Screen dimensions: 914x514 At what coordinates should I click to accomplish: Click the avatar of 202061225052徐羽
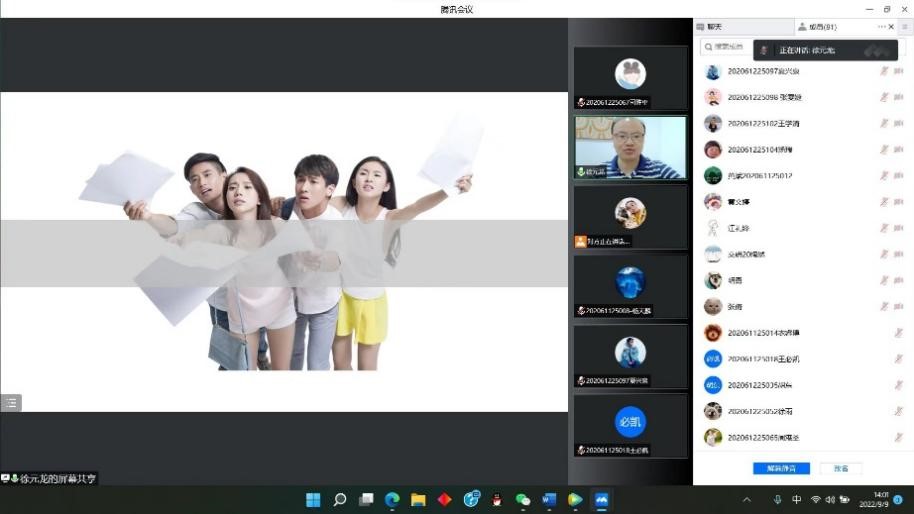tap(713, 411)
